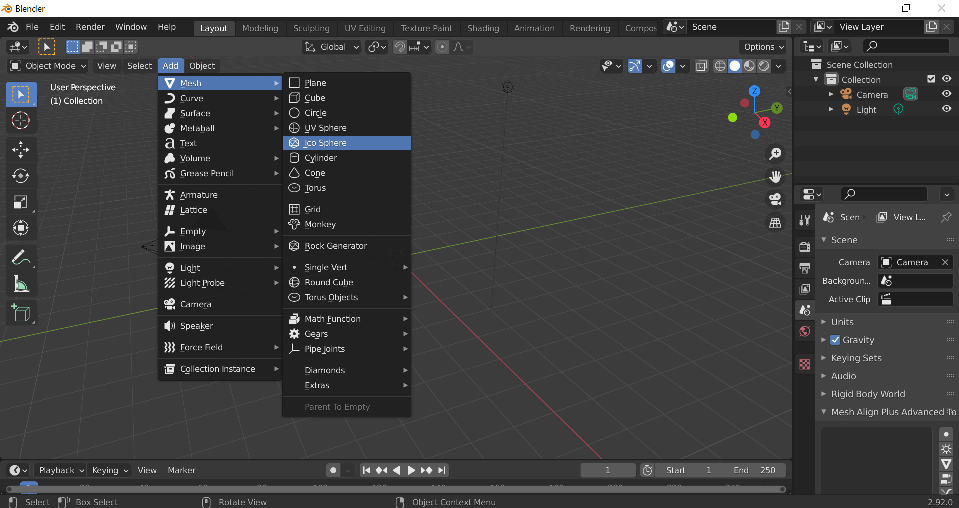
Task: Select the Rotate tool
Action: [21, 176]
